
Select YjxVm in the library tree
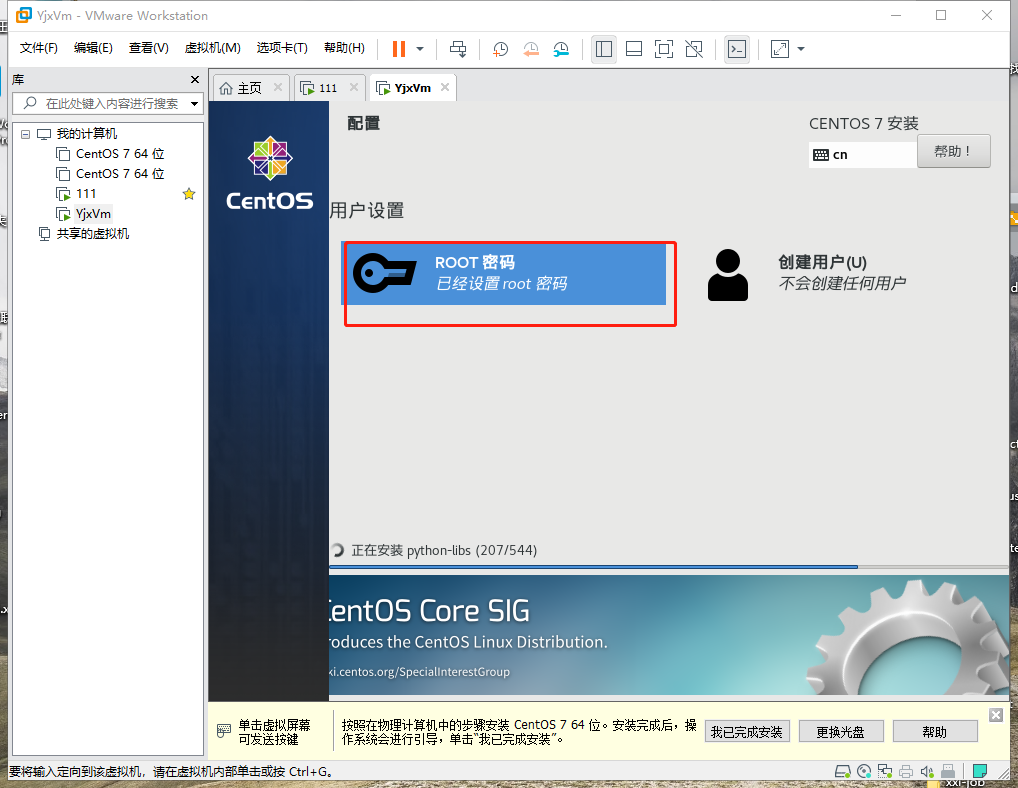tap(93, 214)
